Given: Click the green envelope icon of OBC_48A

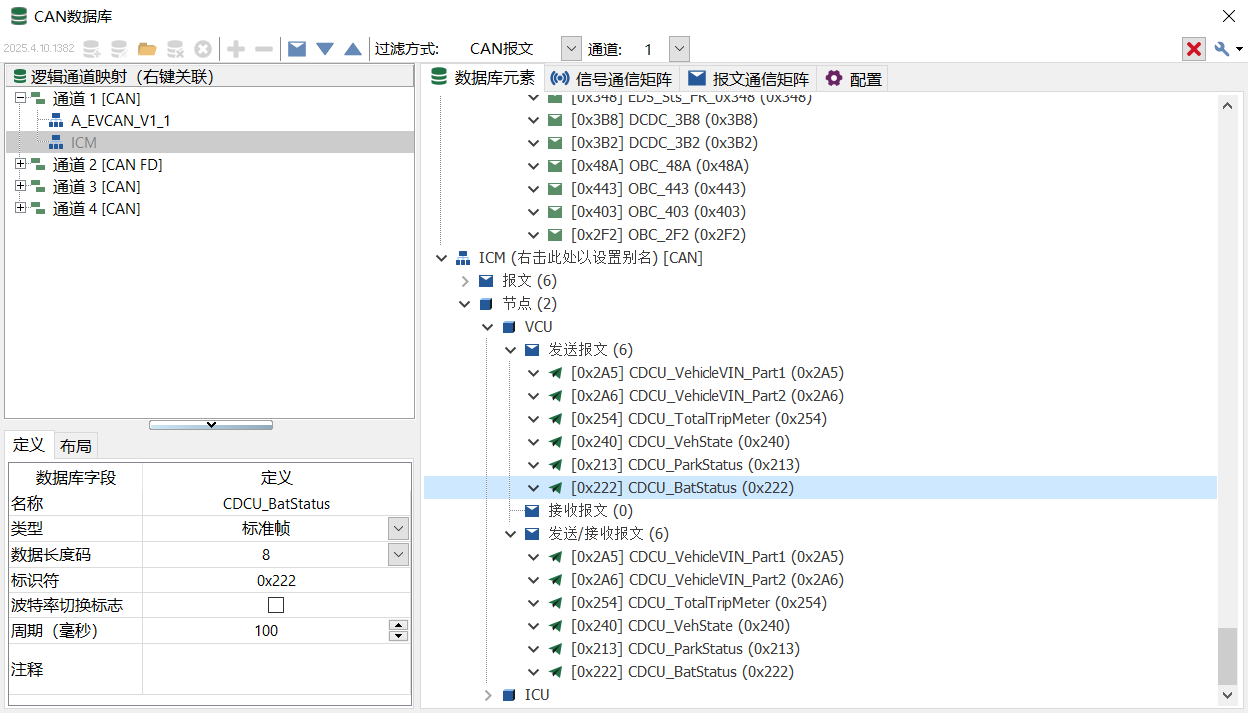Looking at the screenshot, I should (x=555, y=166).
